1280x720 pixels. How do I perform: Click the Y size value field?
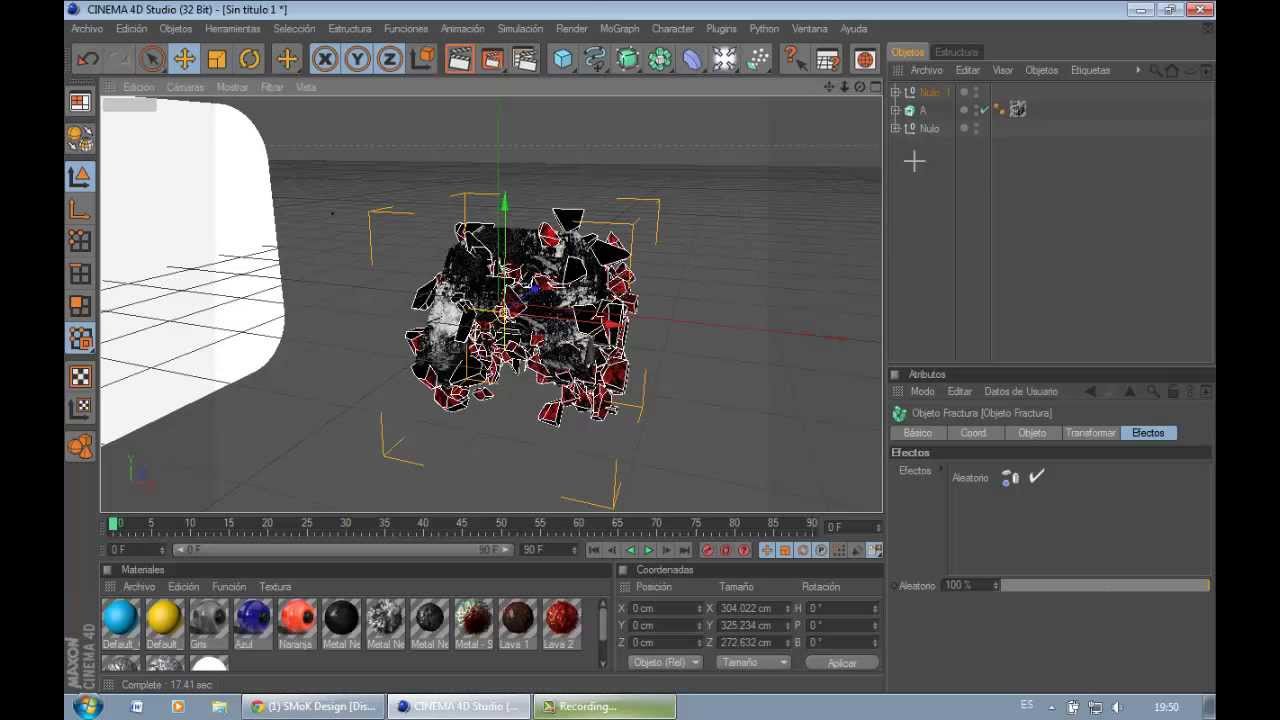coord(754,625)
